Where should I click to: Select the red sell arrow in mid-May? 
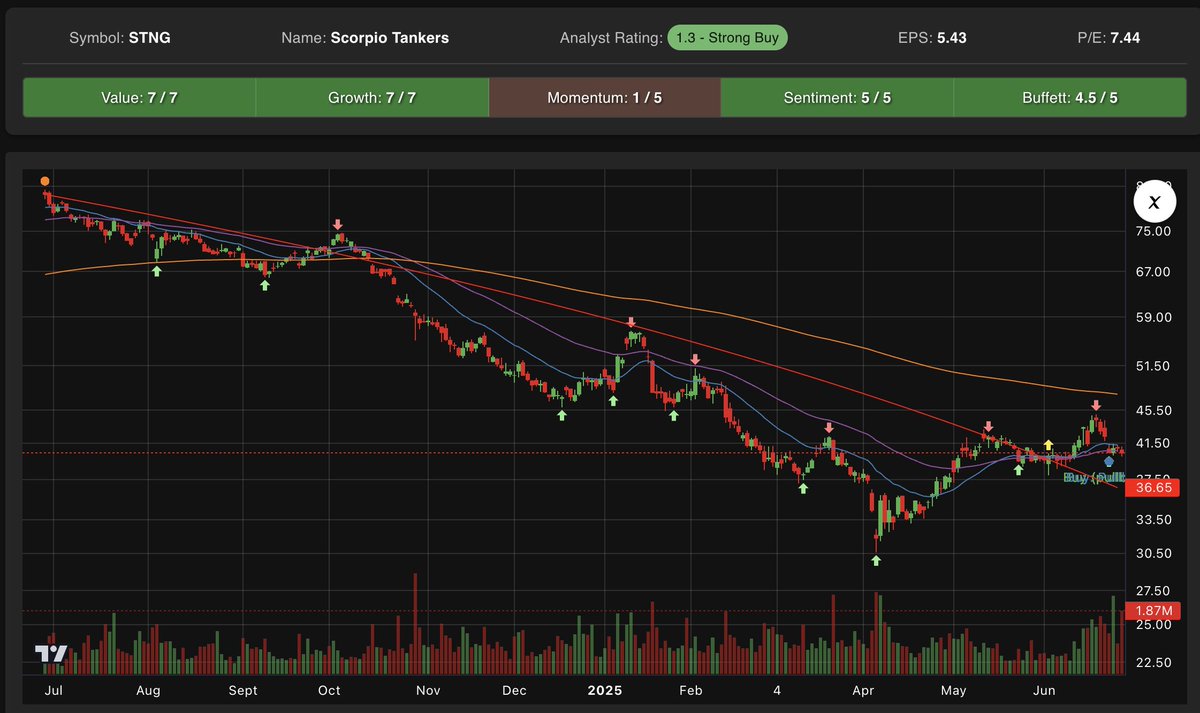[989, 426]
